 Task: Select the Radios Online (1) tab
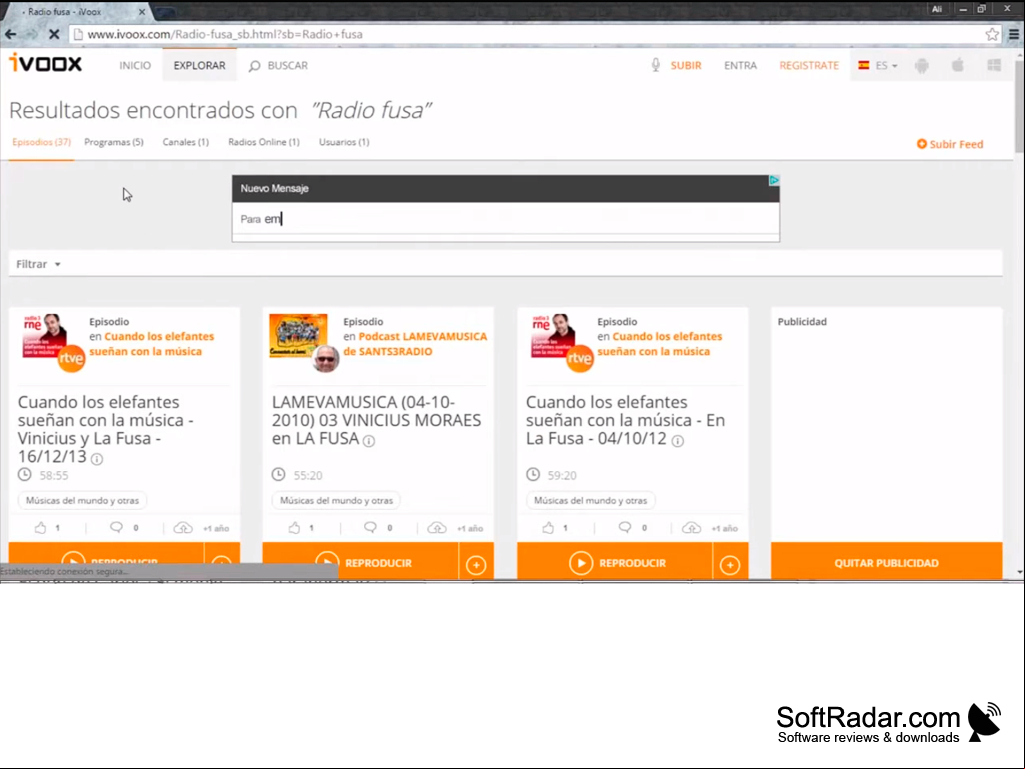tap(263, 142)
